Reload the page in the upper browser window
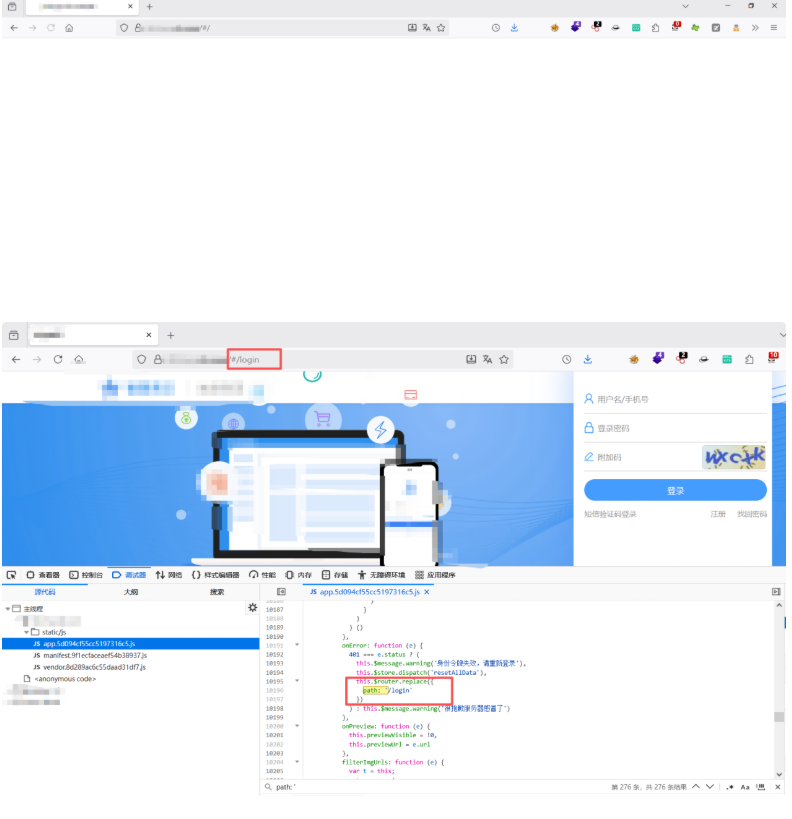This screenshot has height=819, width=792. (51, 28)
